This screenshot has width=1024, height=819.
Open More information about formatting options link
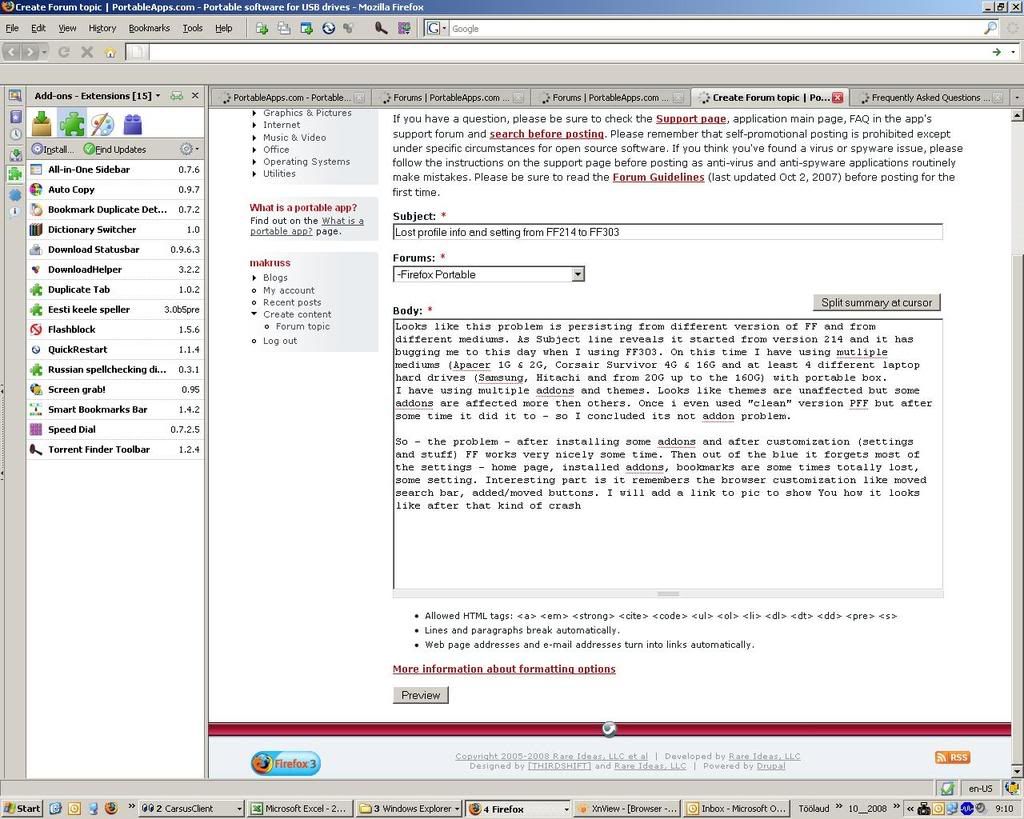pos(504,669)
